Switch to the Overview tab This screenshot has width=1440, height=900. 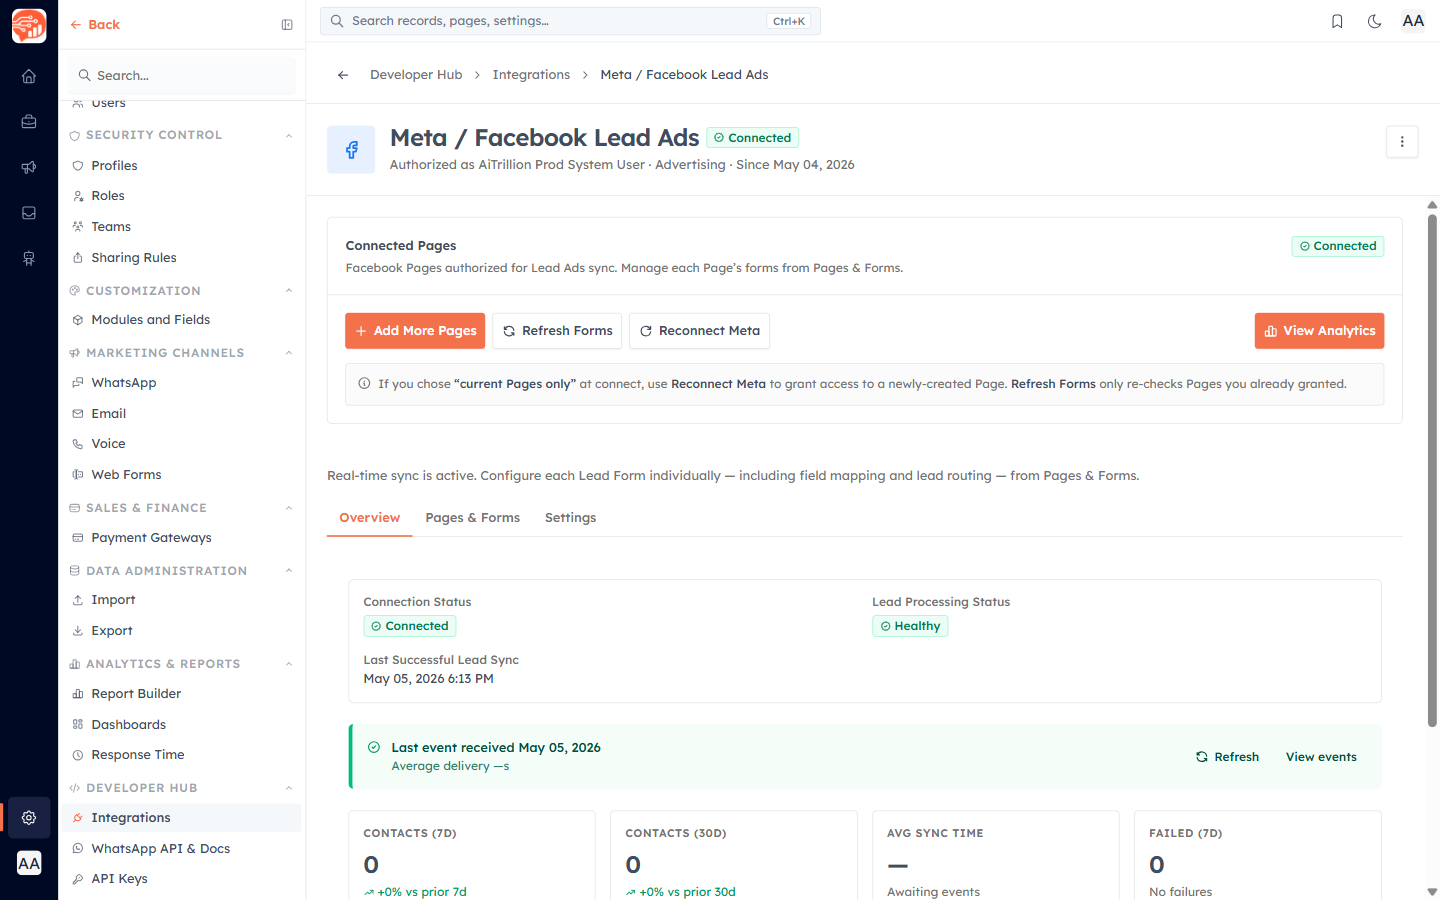(369, 518)
